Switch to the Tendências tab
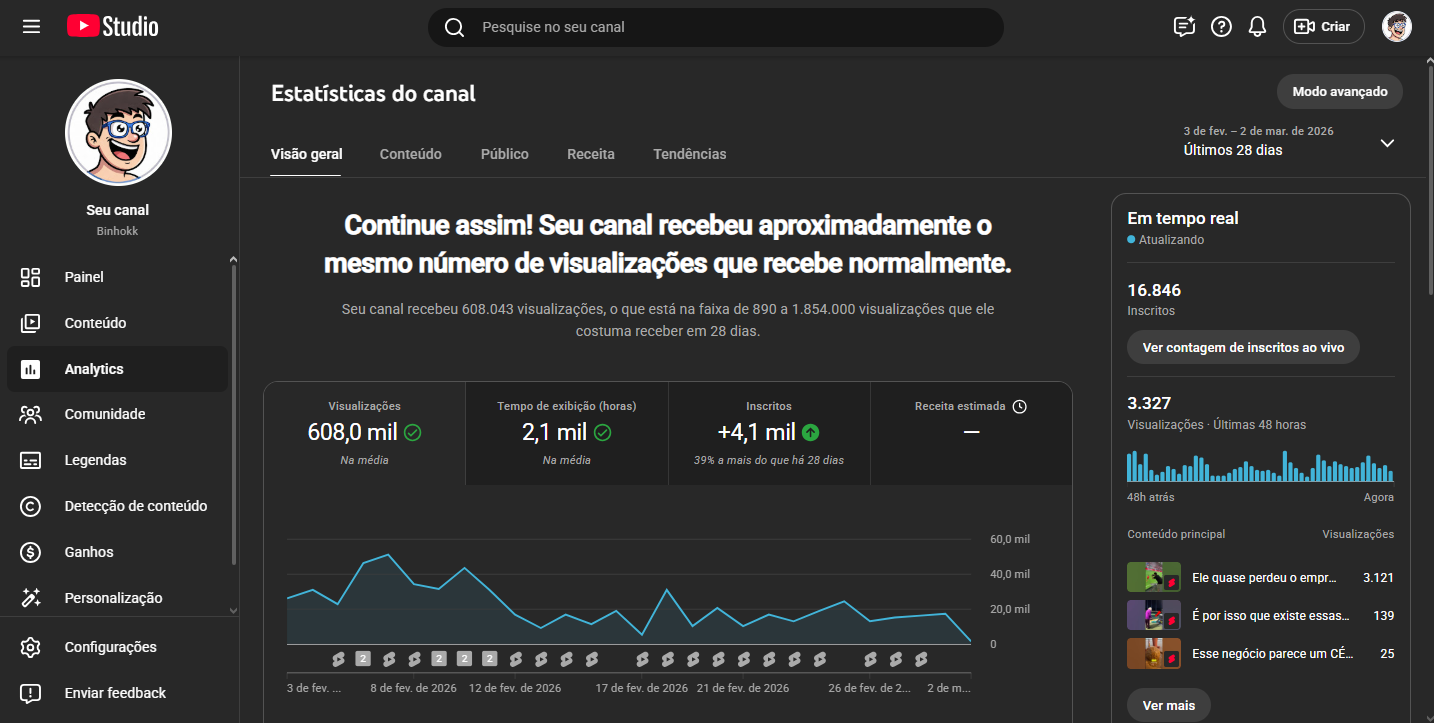Screen dimensions: 1434x723 coord(690,154)
